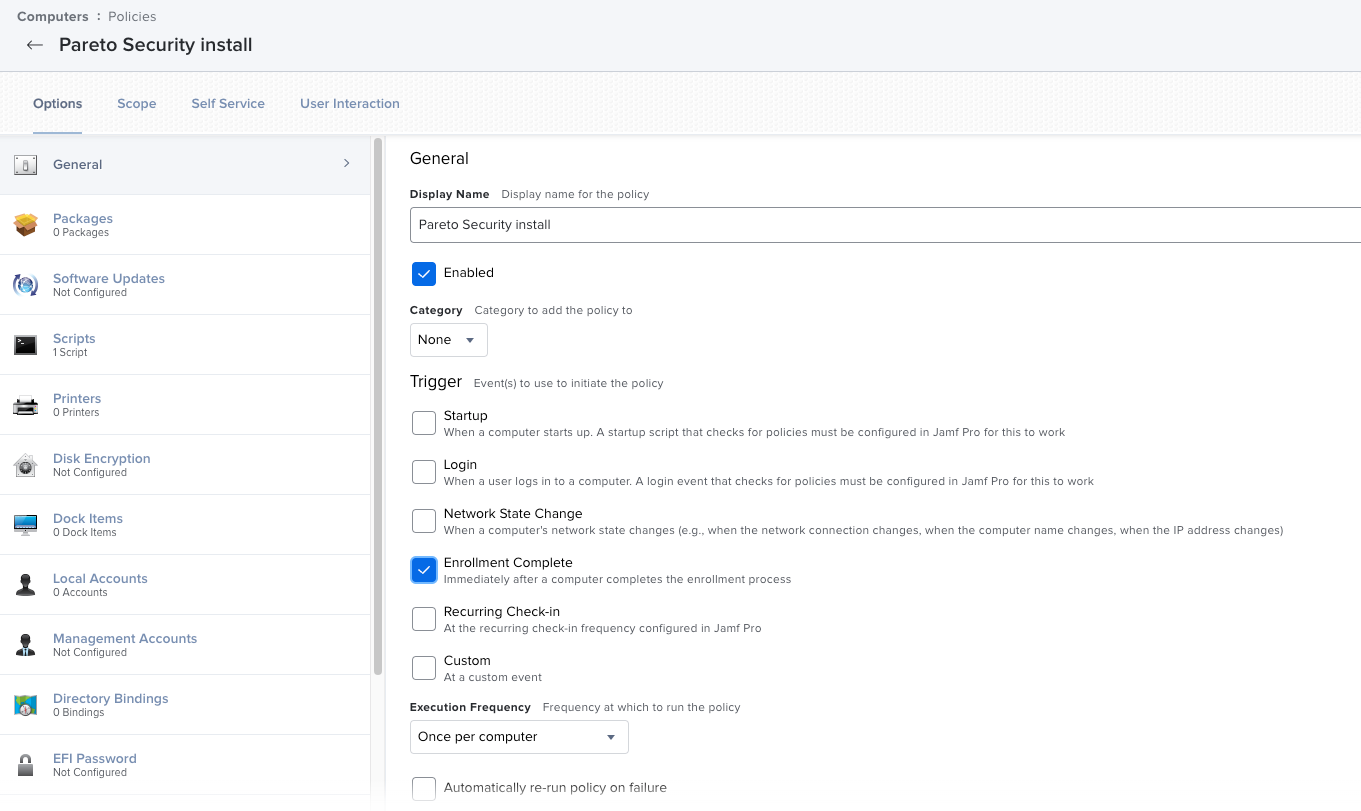Switch to the Scope tab
This screenshot has height=811, width=1361.
(136, 103)
